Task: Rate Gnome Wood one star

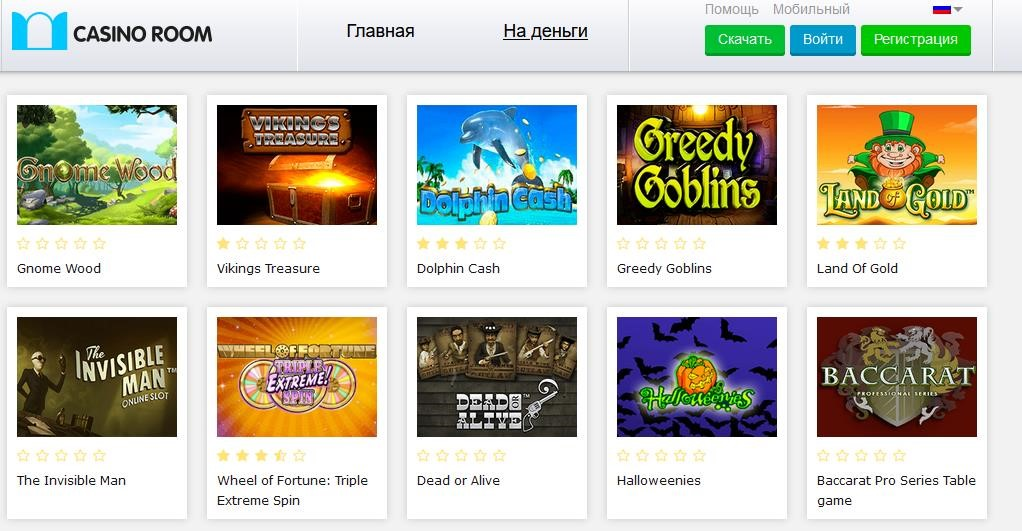Action: [23, 244]
